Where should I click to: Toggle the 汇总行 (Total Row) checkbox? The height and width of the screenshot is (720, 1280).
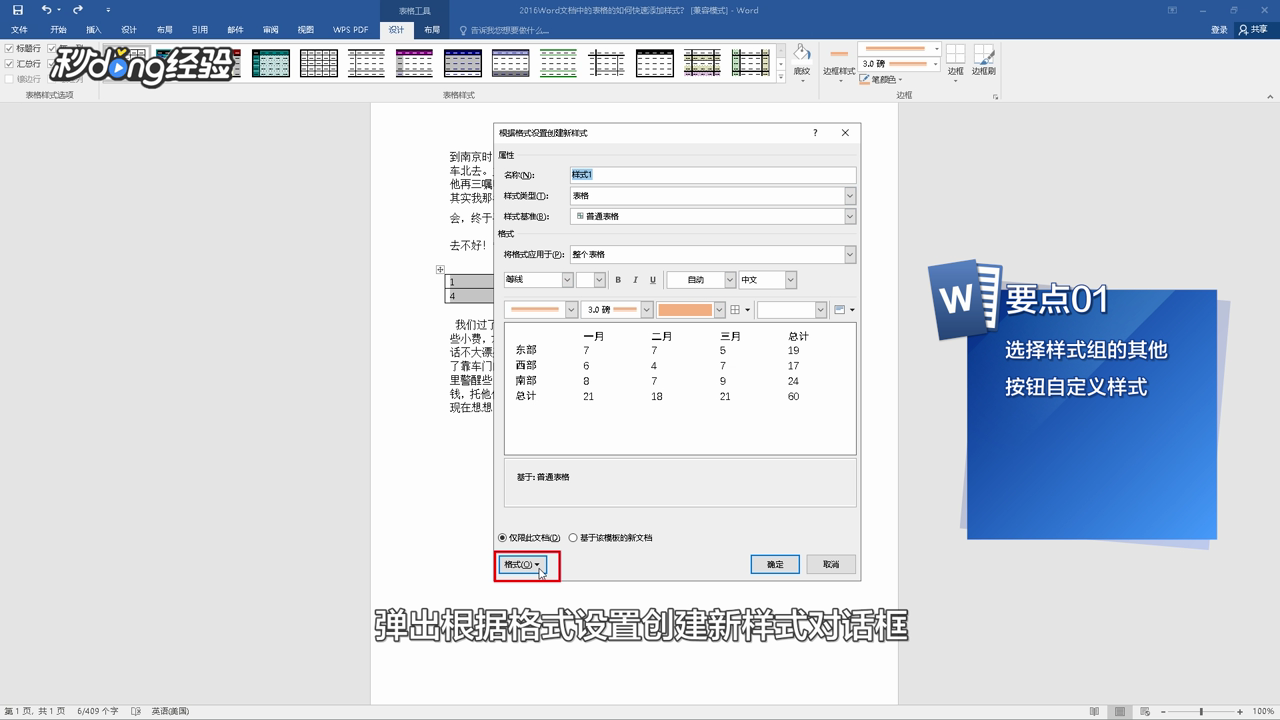click(x=10, y=63)
